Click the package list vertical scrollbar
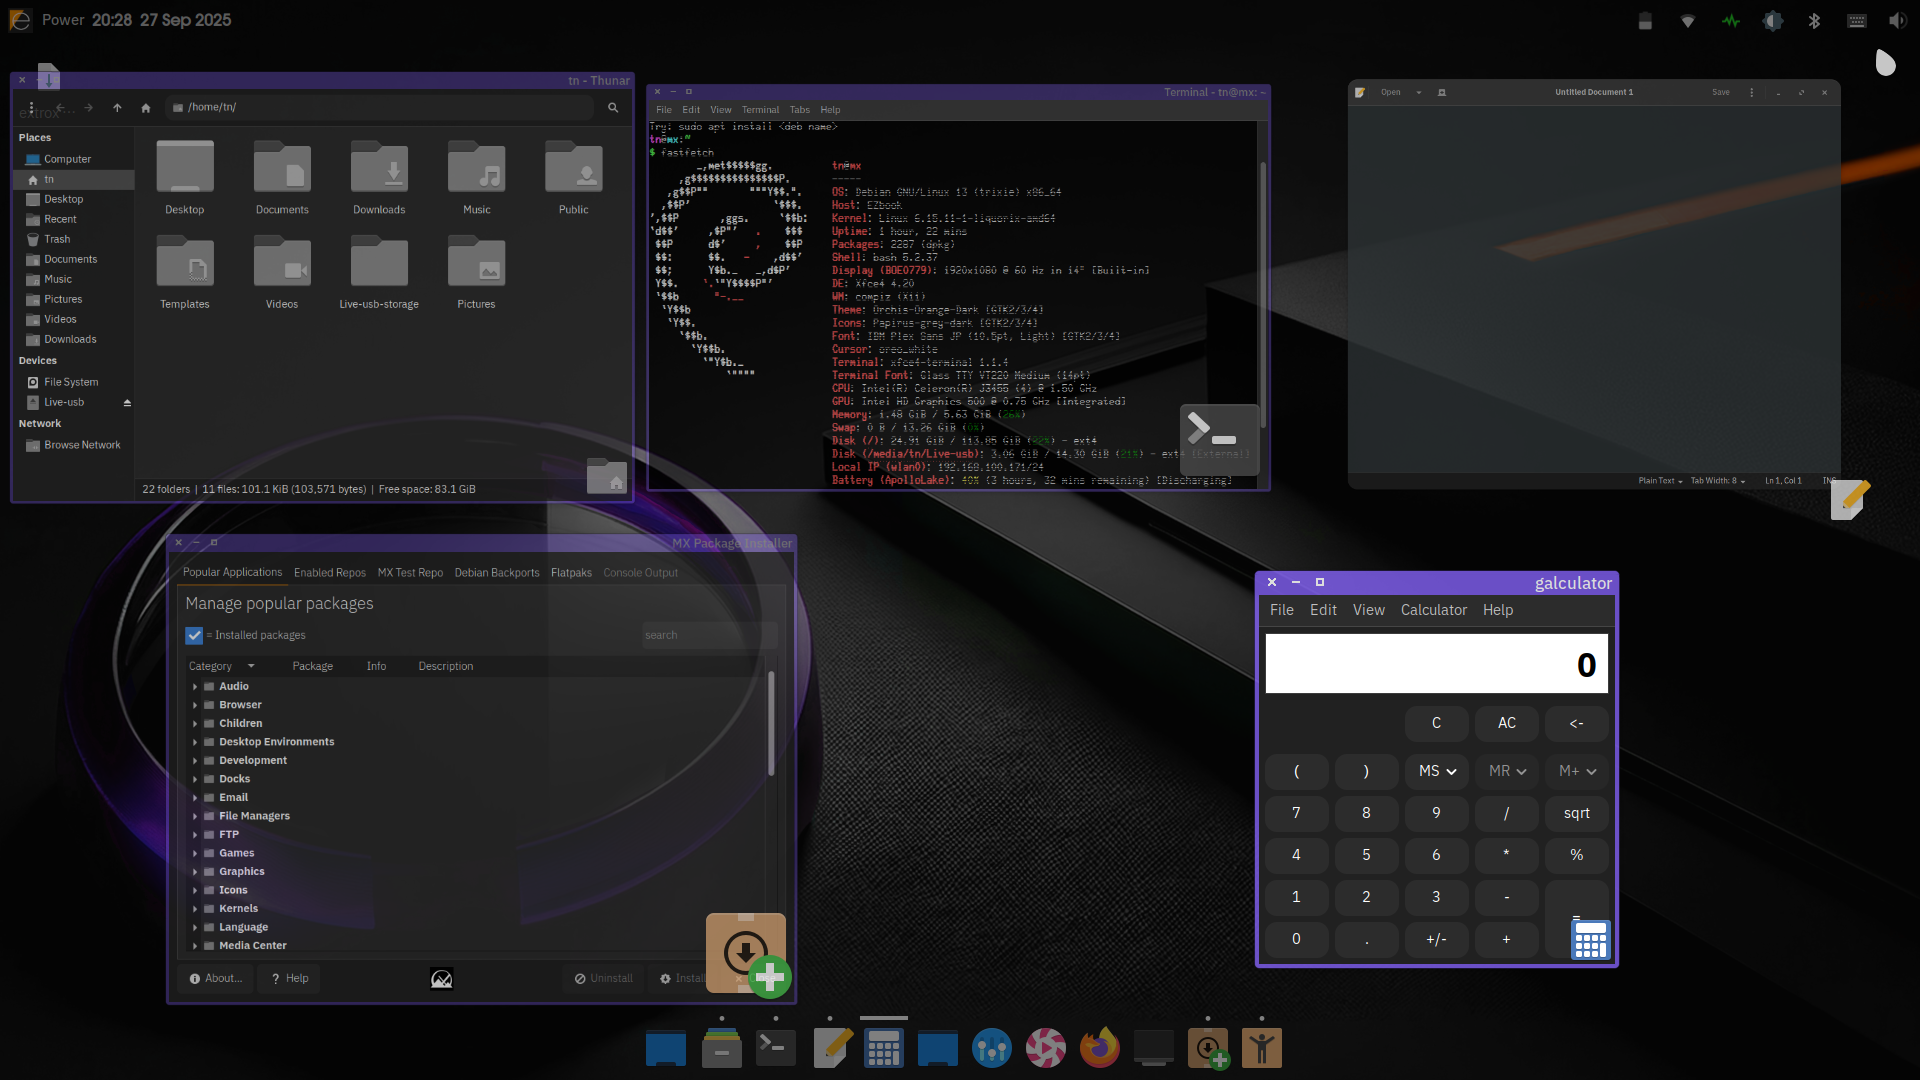This screenshot has height=1080, width=1920. pyautogui.click(x=771, y=725)
